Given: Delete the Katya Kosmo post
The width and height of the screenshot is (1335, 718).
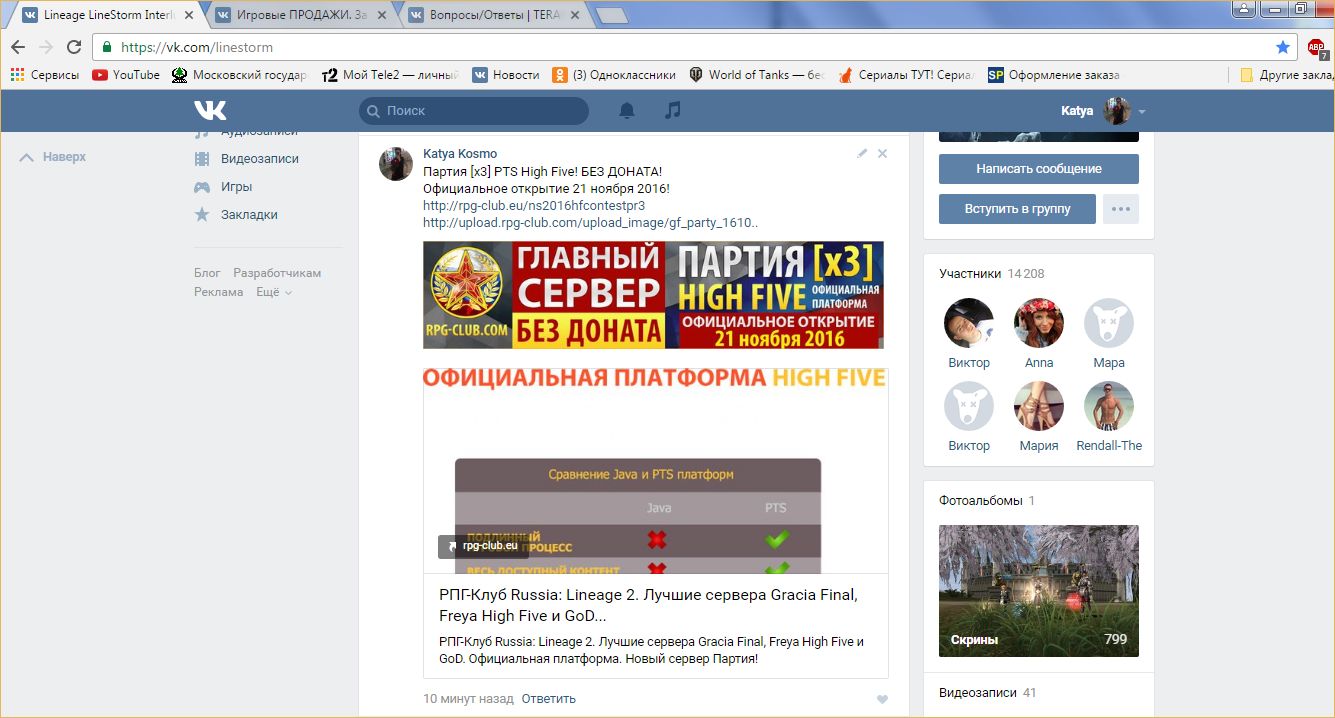Looking at the screenshot, I should point(882,153).
